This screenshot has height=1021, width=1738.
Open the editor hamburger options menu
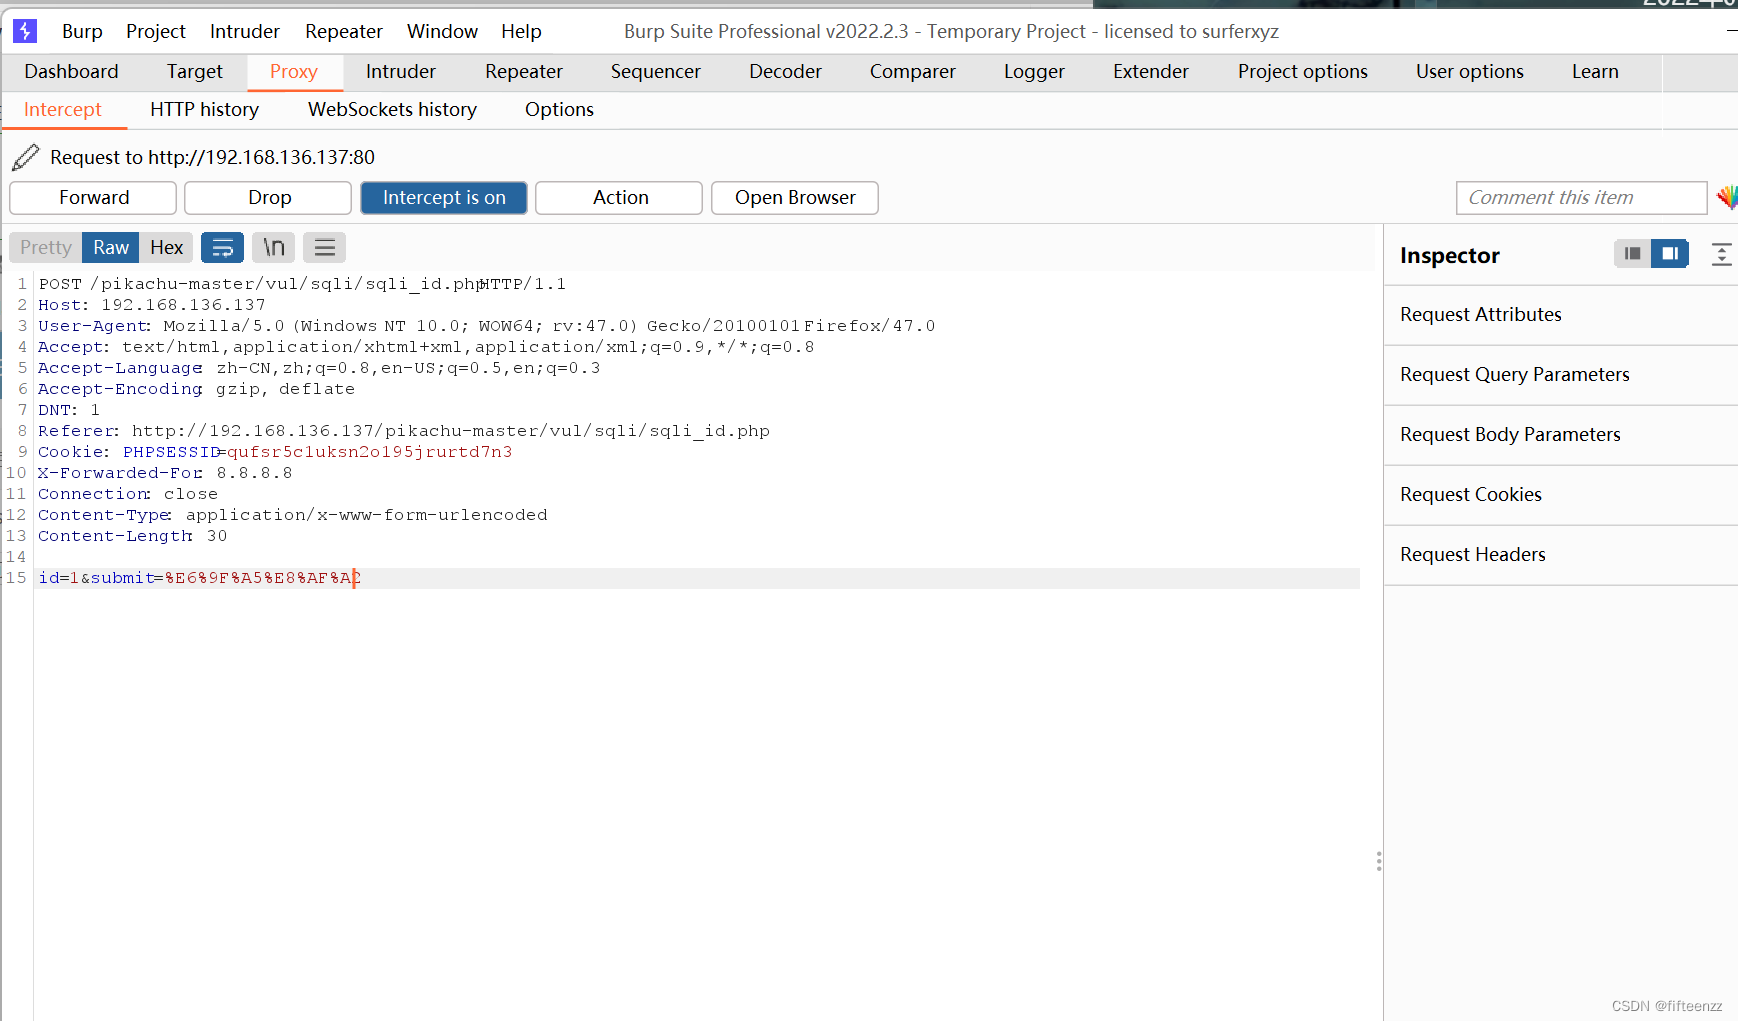324,247
